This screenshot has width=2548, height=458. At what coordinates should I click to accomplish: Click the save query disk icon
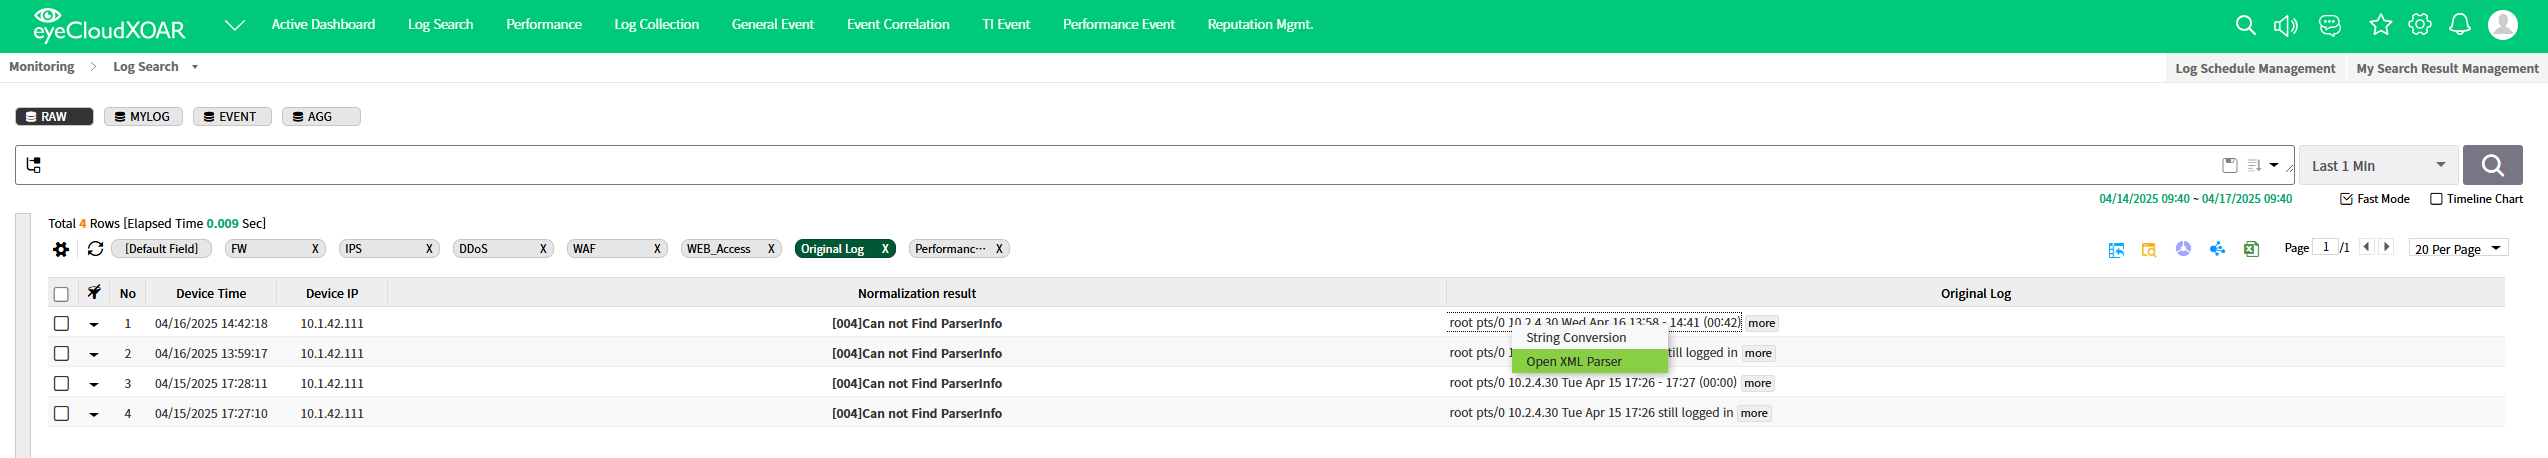click(2229, 165)
